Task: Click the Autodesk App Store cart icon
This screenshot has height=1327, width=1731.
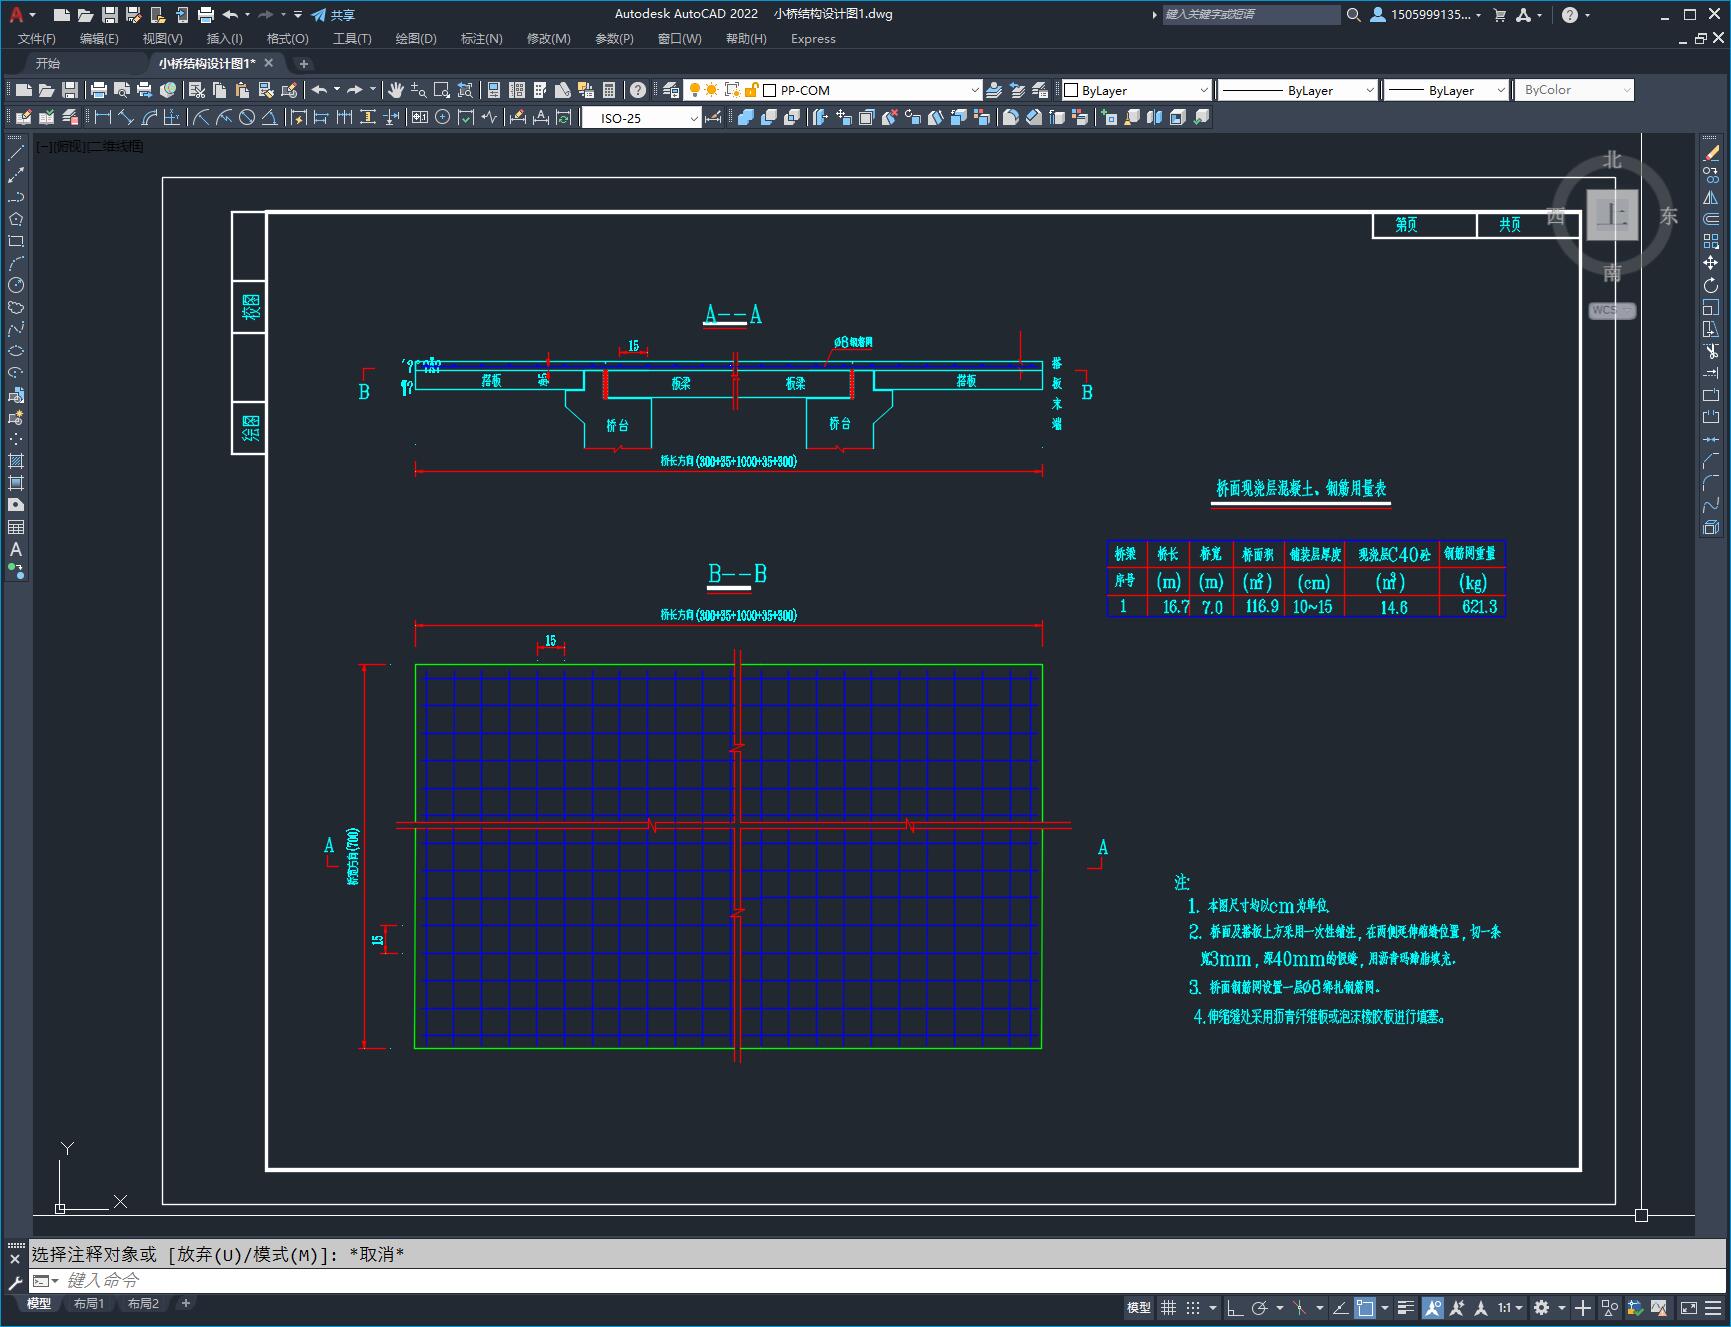Action: click(x=1500, y=15)
